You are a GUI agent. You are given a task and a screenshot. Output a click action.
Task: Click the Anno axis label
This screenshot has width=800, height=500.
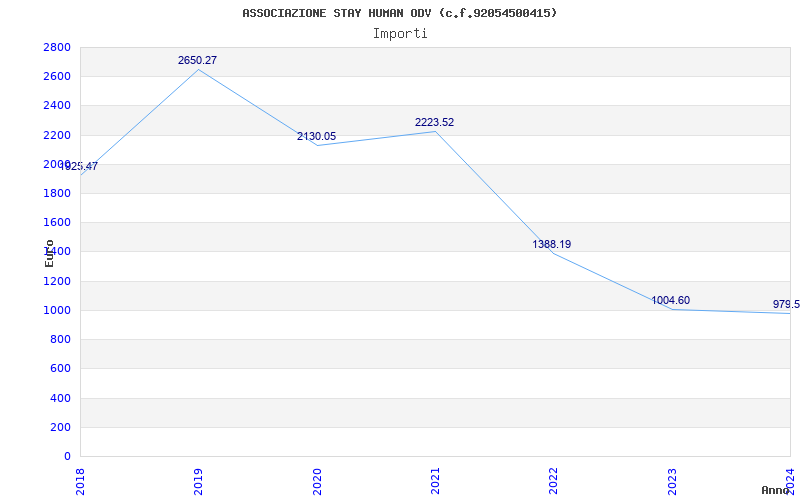pyautogui.click(x=775, y=490)
